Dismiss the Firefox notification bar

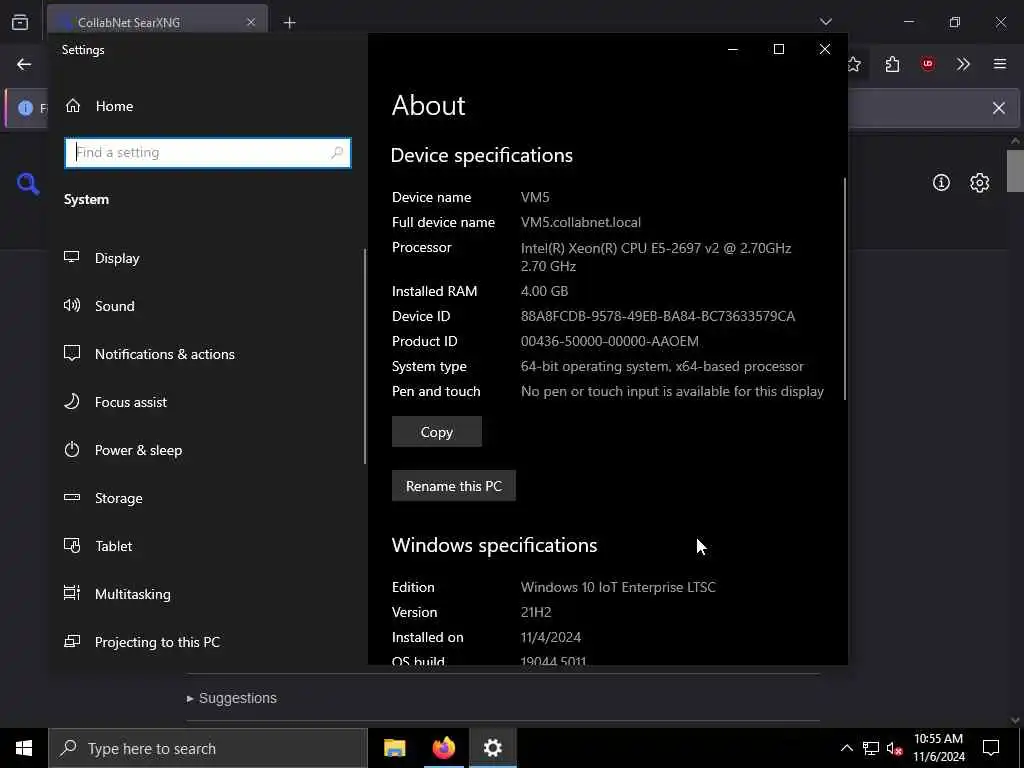click(x=999, y=108)
